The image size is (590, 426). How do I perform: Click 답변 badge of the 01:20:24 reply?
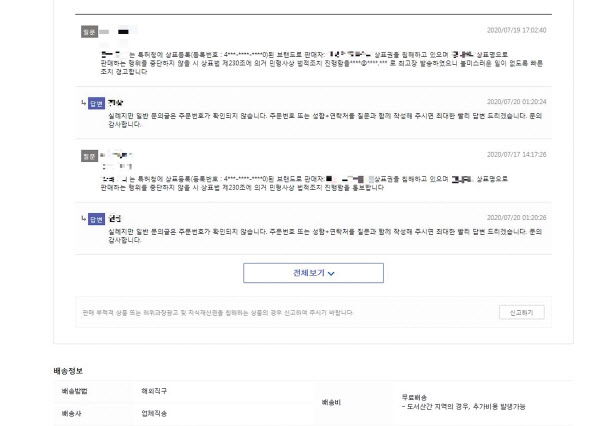tap(96, 103)
